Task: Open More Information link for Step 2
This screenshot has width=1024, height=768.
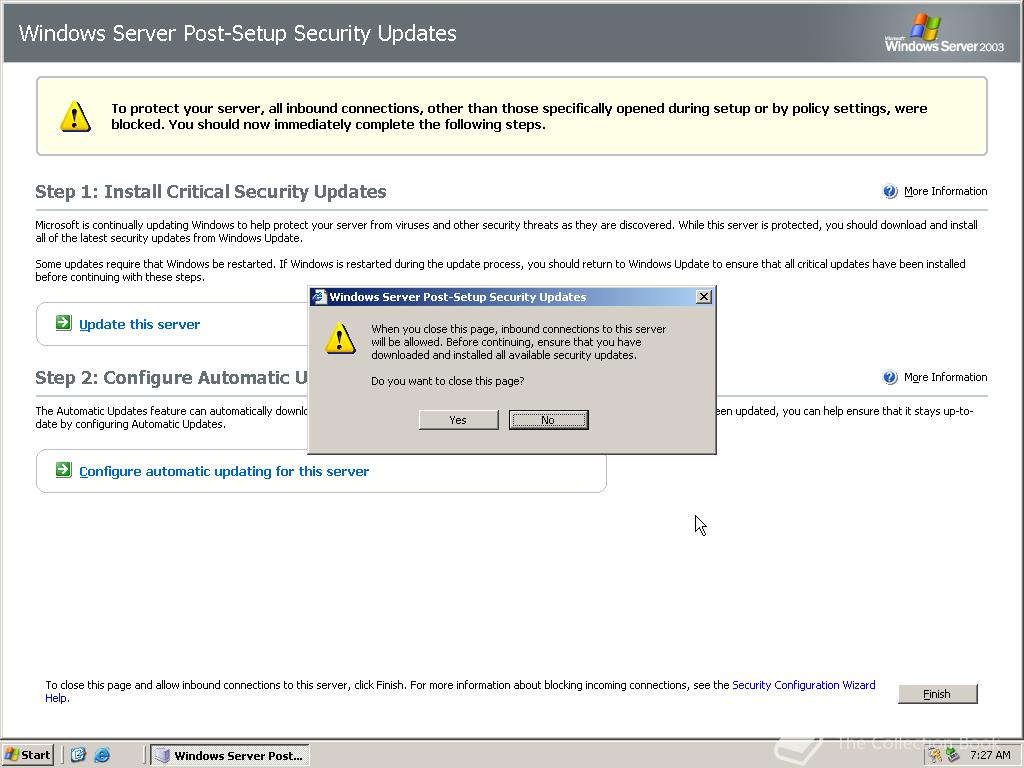Action: click(x=946, y=377)
